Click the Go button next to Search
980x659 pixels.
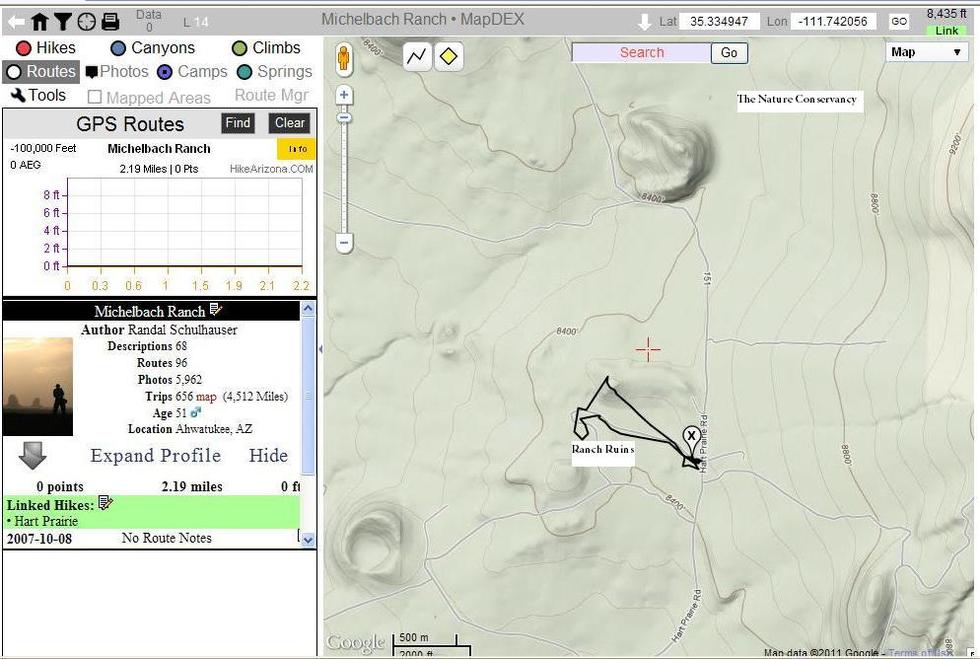coord(729,53)
